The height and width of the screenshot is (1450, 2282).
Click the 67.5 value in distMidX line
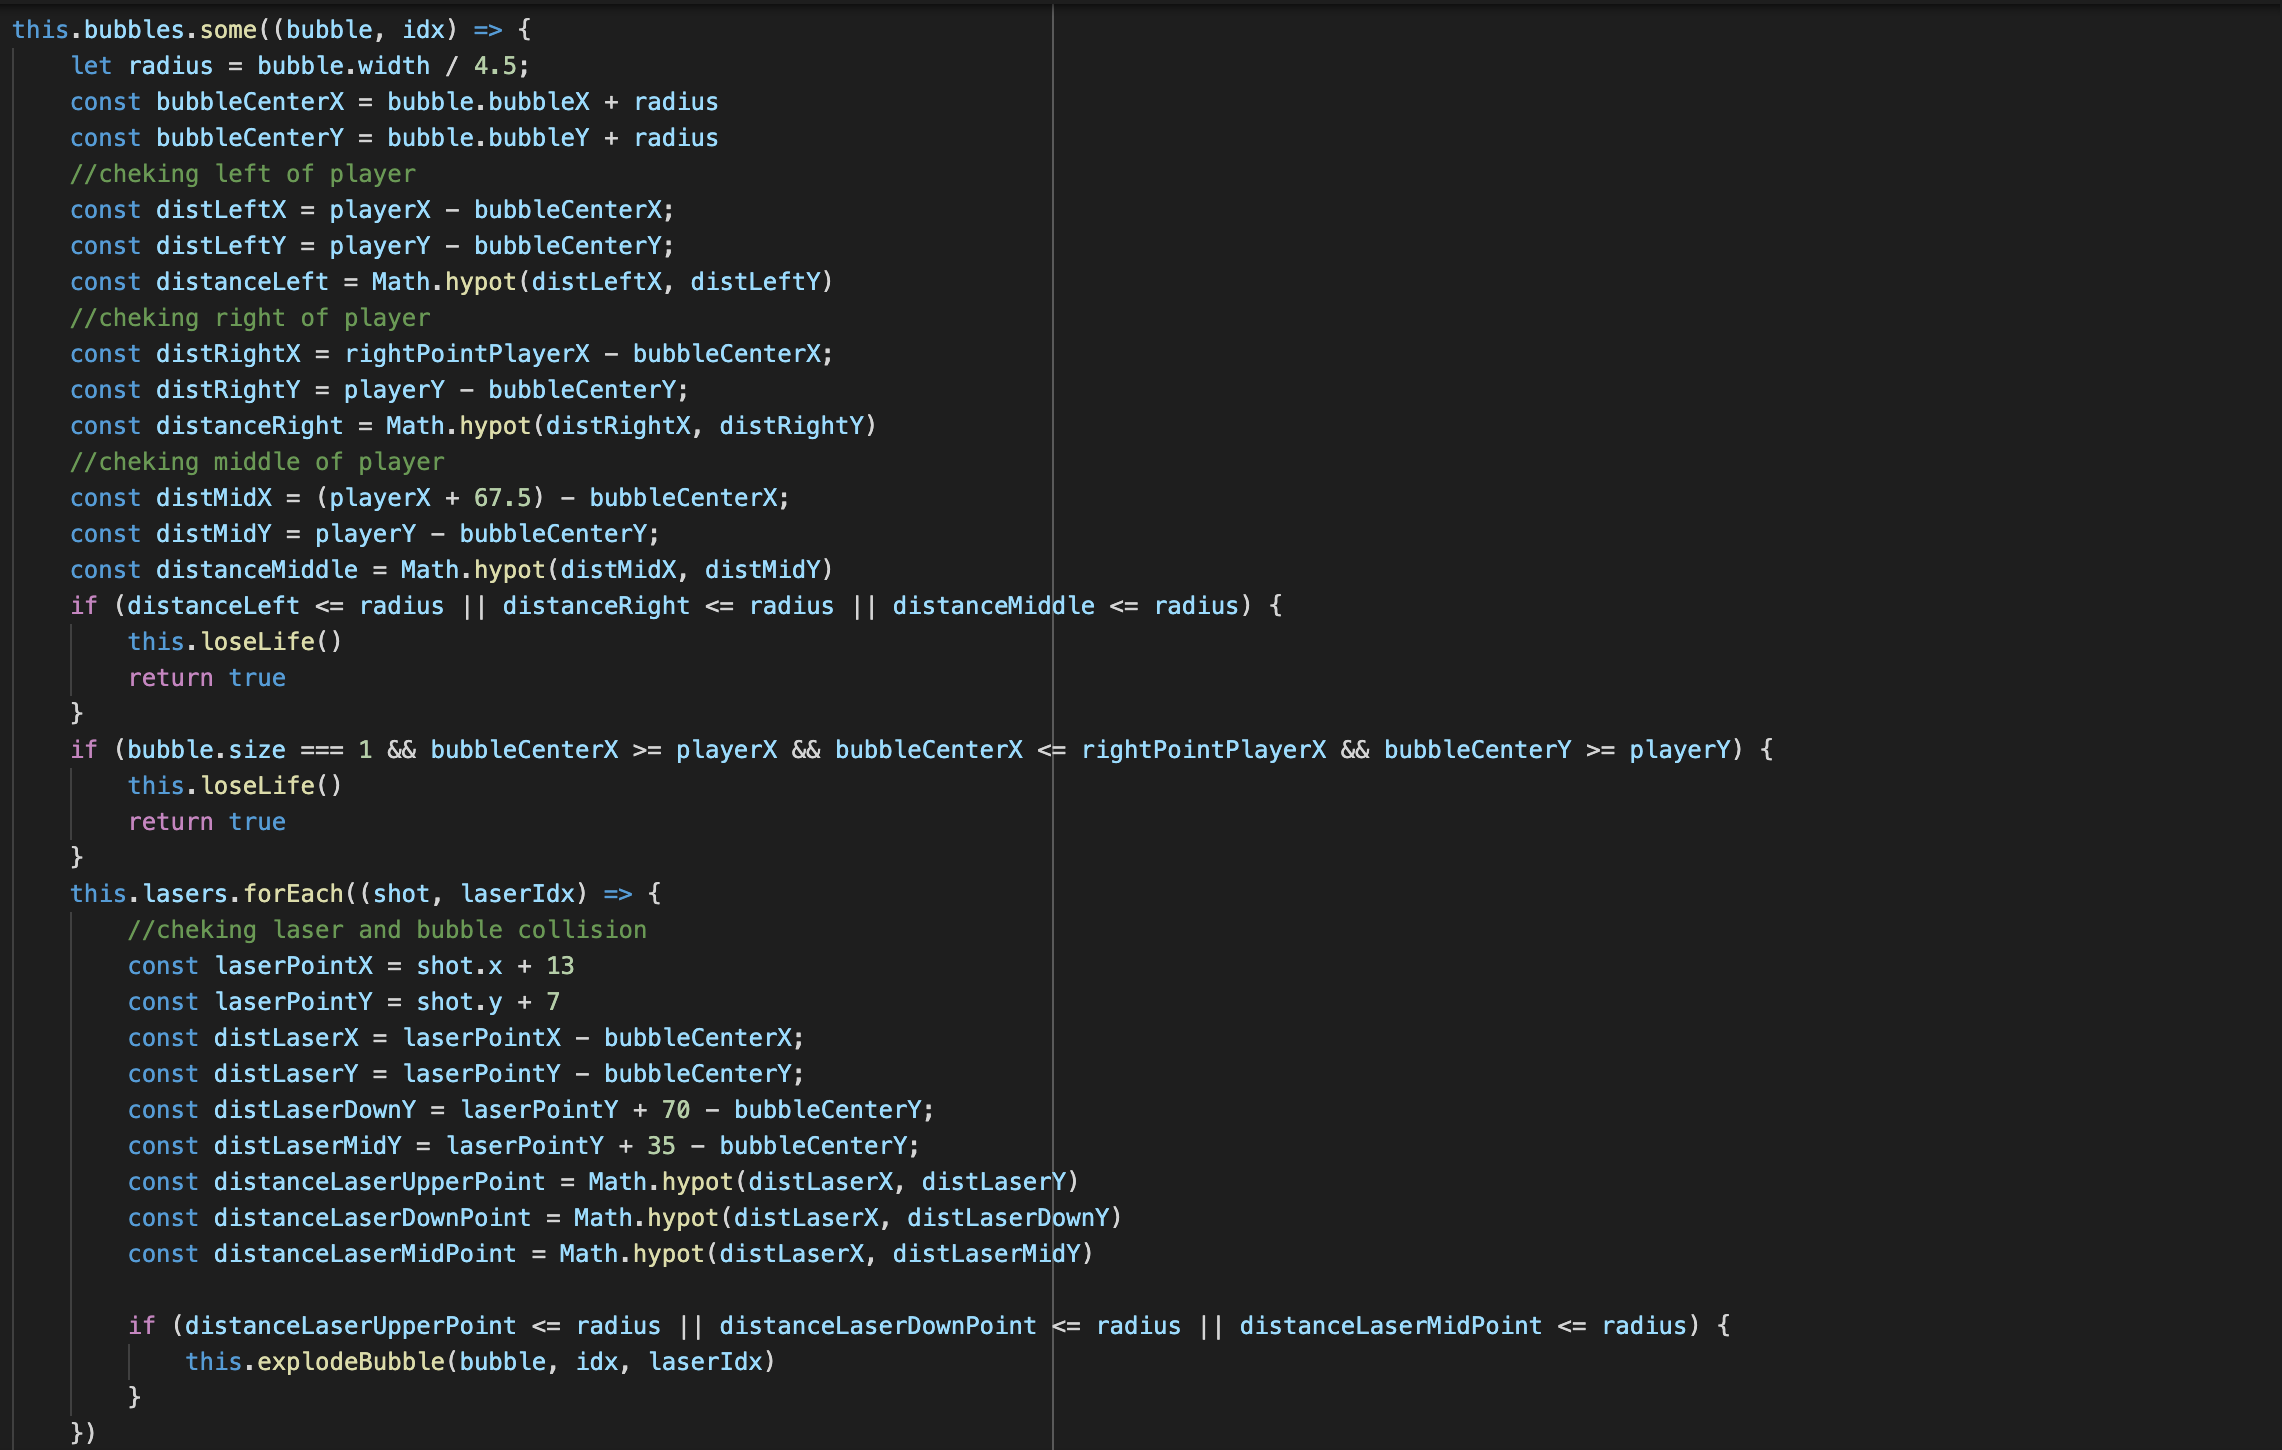click(x=502, y=498)
